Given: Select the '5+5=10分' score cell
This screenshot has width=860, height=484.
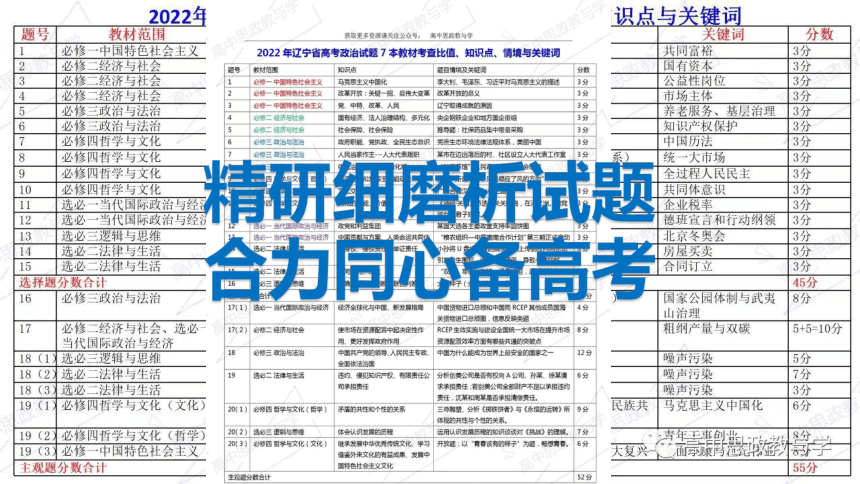Looking at the screenshot, I should [x=817, y=329].
